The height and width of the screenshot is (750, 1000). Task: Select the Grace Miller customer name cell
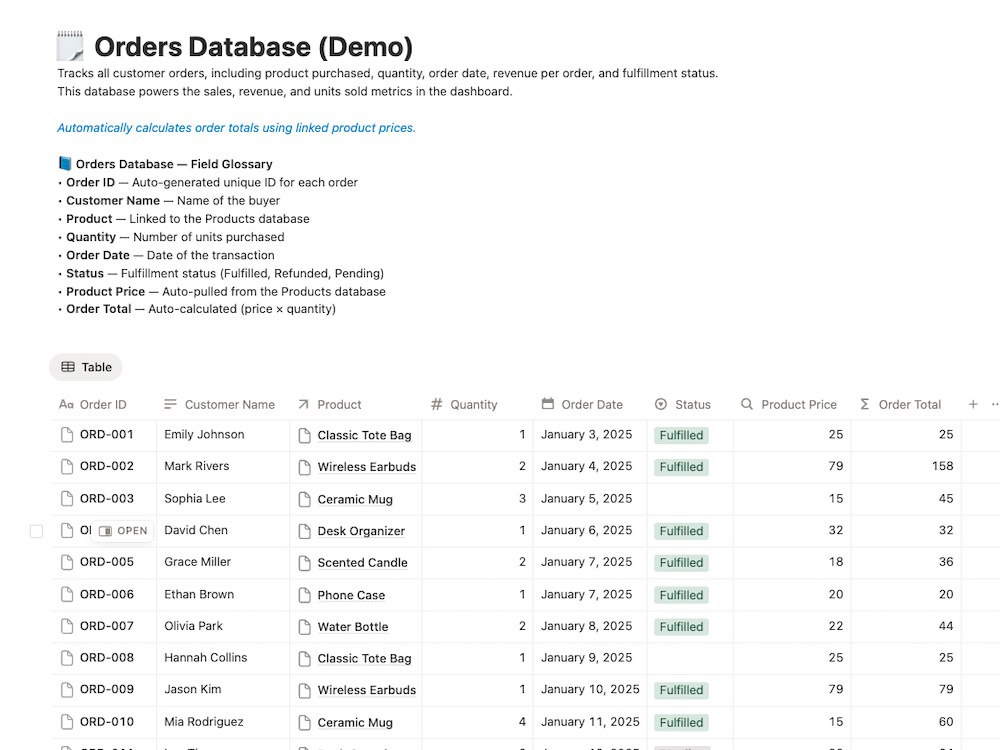pos(223,562)
